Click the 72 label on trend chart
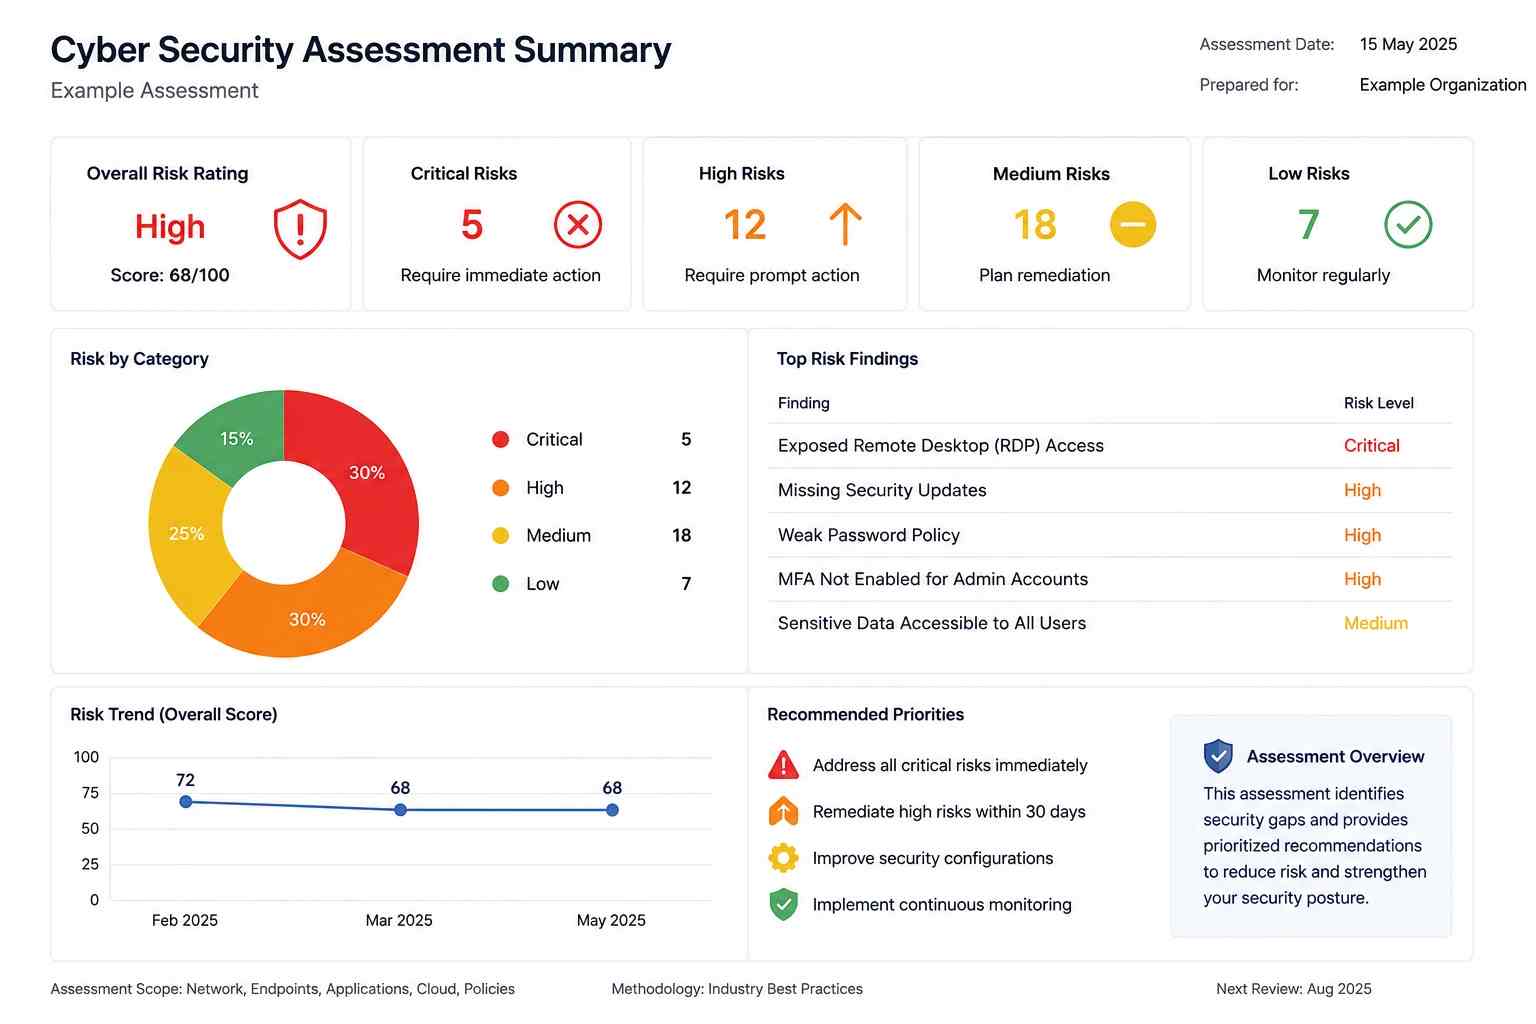Screen dimensions: 1536x1024 tap(185, 780)
